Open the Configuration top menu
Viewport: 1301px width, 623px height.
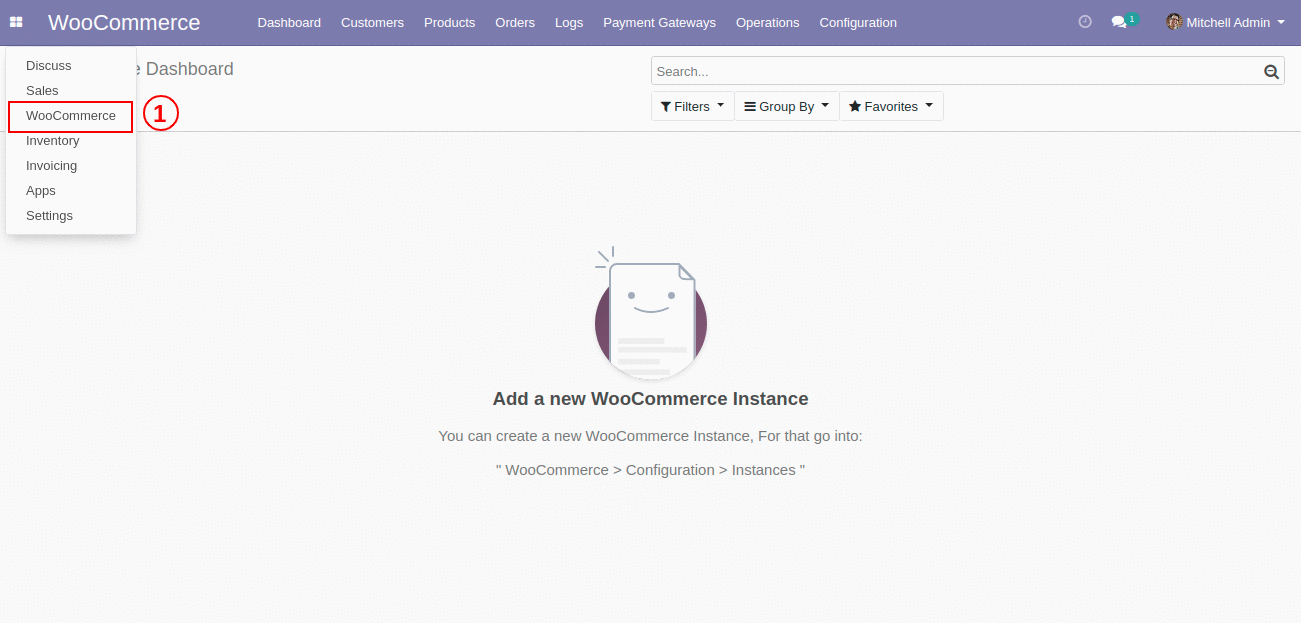pyautogui.click(x=857, y=22)
